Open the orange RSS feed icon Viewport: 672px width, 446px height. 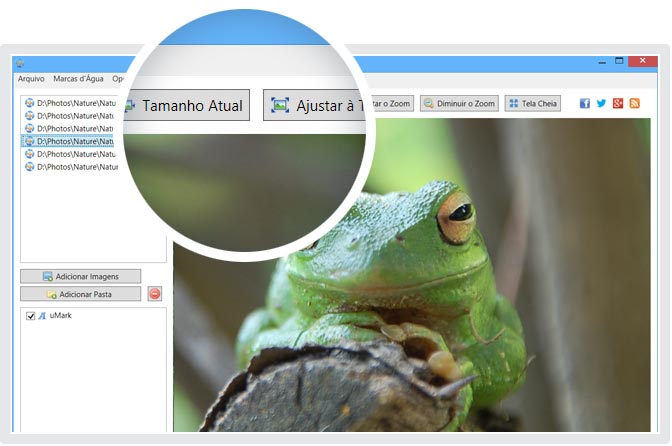click(634, 103)
